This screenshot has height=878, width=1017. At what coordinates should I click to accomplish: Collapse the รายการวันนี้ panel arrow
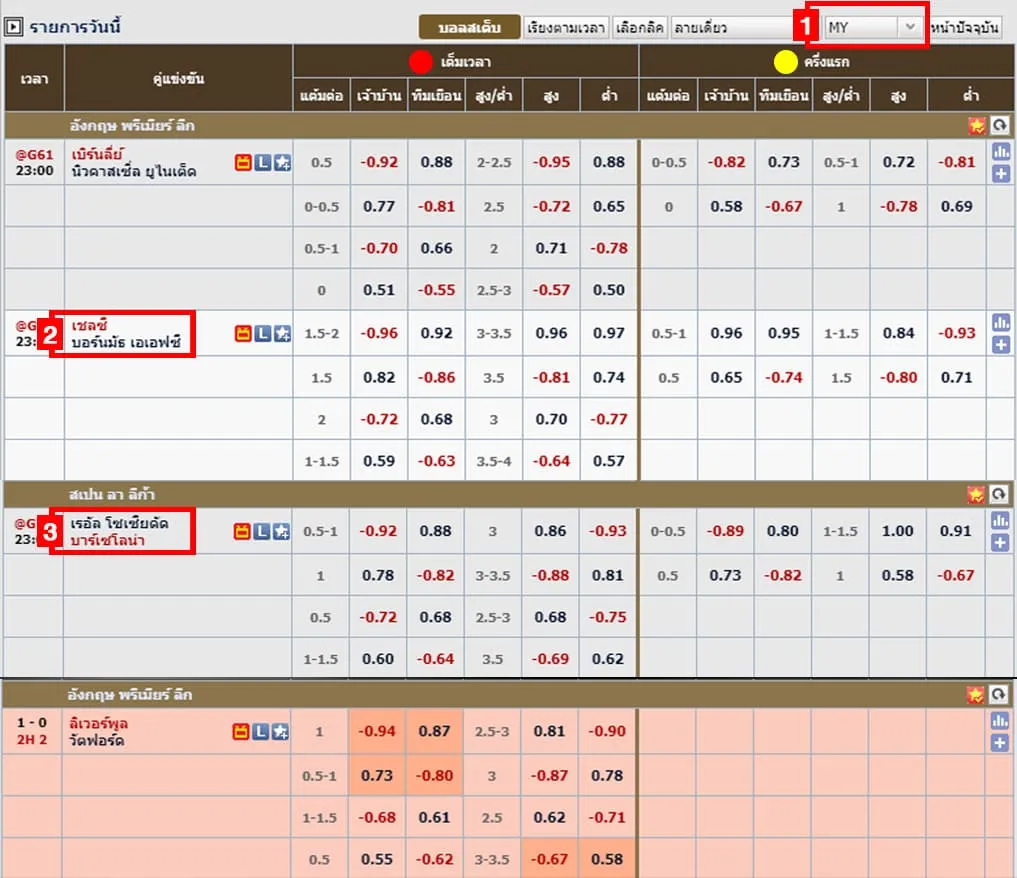tap(13, 27)
